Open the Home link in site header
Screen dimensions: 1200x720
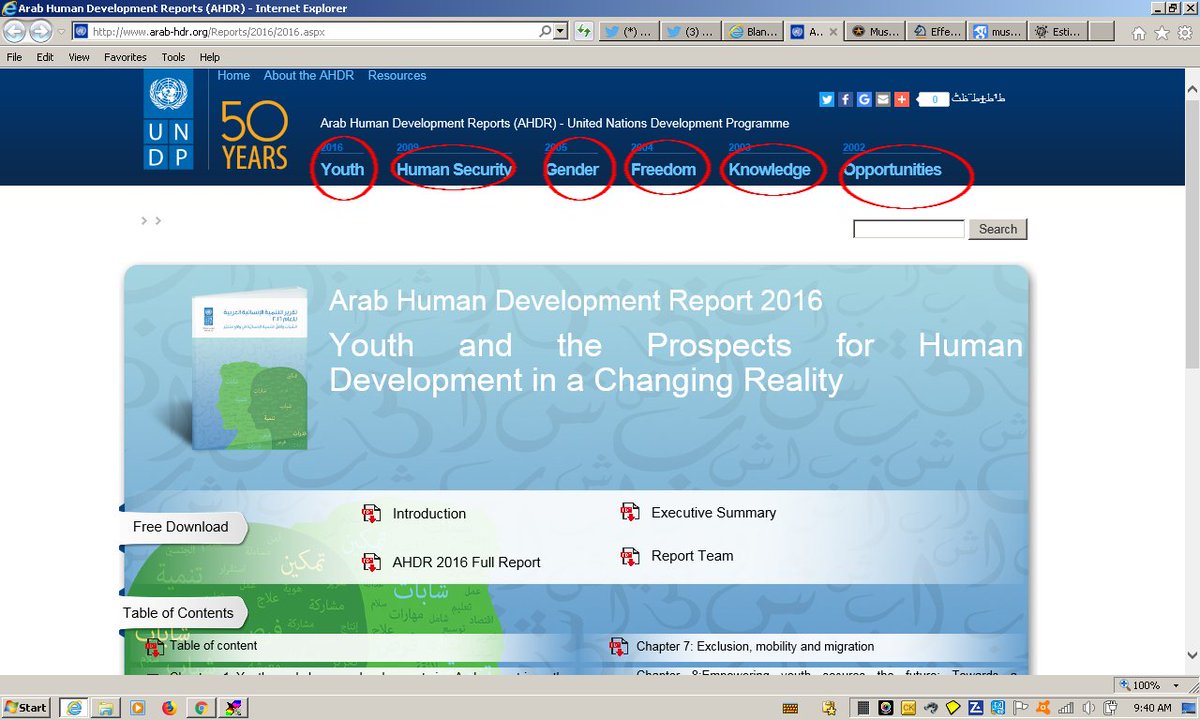[x=234, y=76]
